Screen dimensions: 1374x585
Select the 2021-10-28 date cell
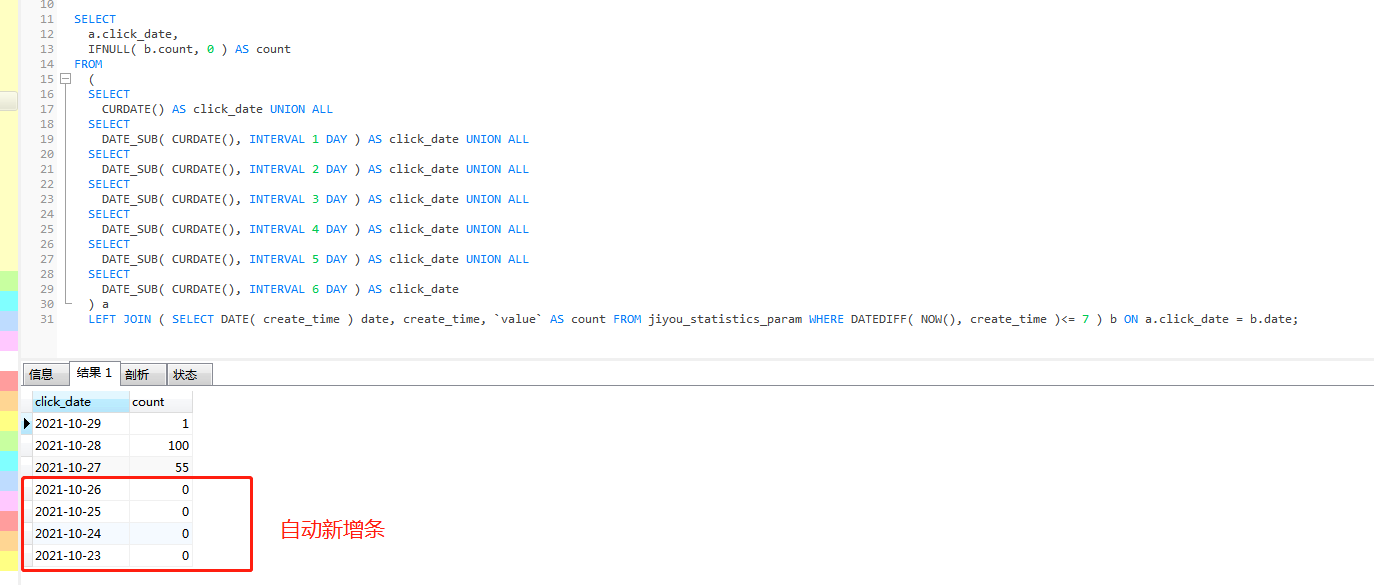point(81,446)
